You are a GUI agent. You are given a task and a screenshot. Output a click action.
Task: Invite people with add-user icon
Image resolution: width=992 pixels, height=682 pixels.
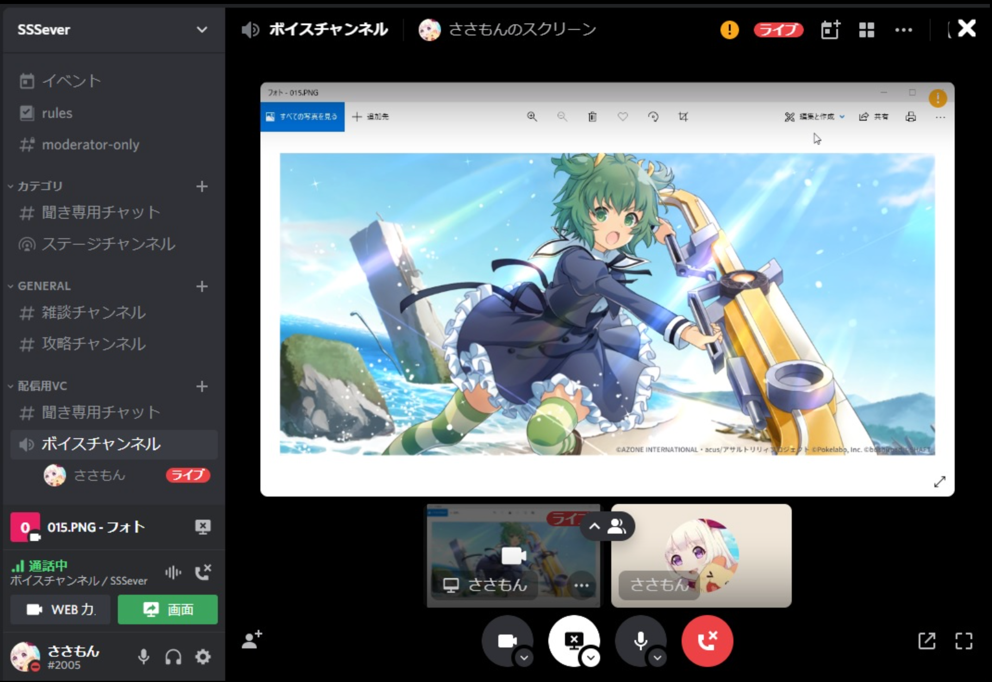click(252, 640)
